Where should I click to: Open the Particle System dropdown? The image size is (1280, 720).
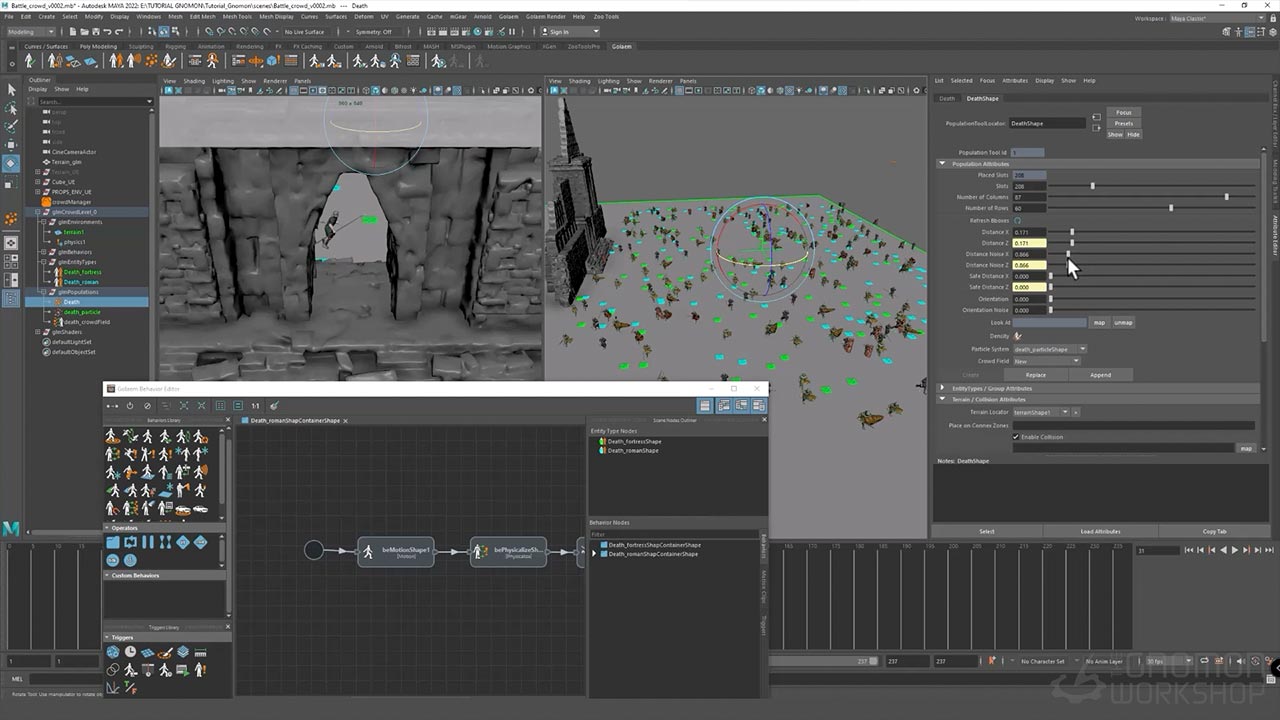[1050, 349]
